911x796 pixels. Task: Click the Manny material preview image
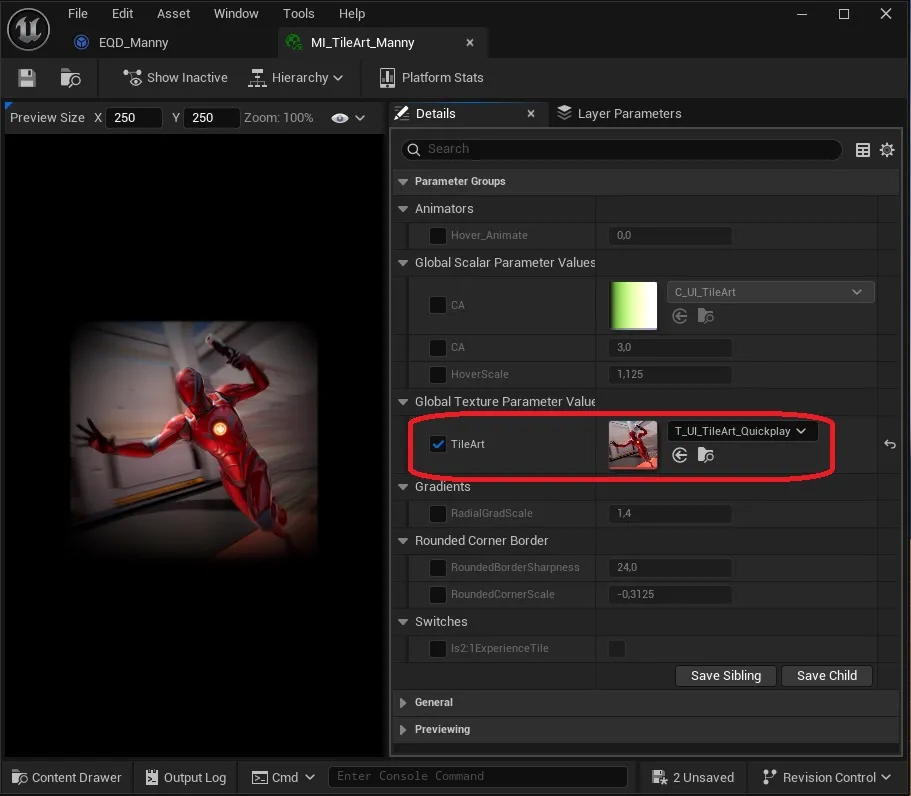(x=194, y=440)
